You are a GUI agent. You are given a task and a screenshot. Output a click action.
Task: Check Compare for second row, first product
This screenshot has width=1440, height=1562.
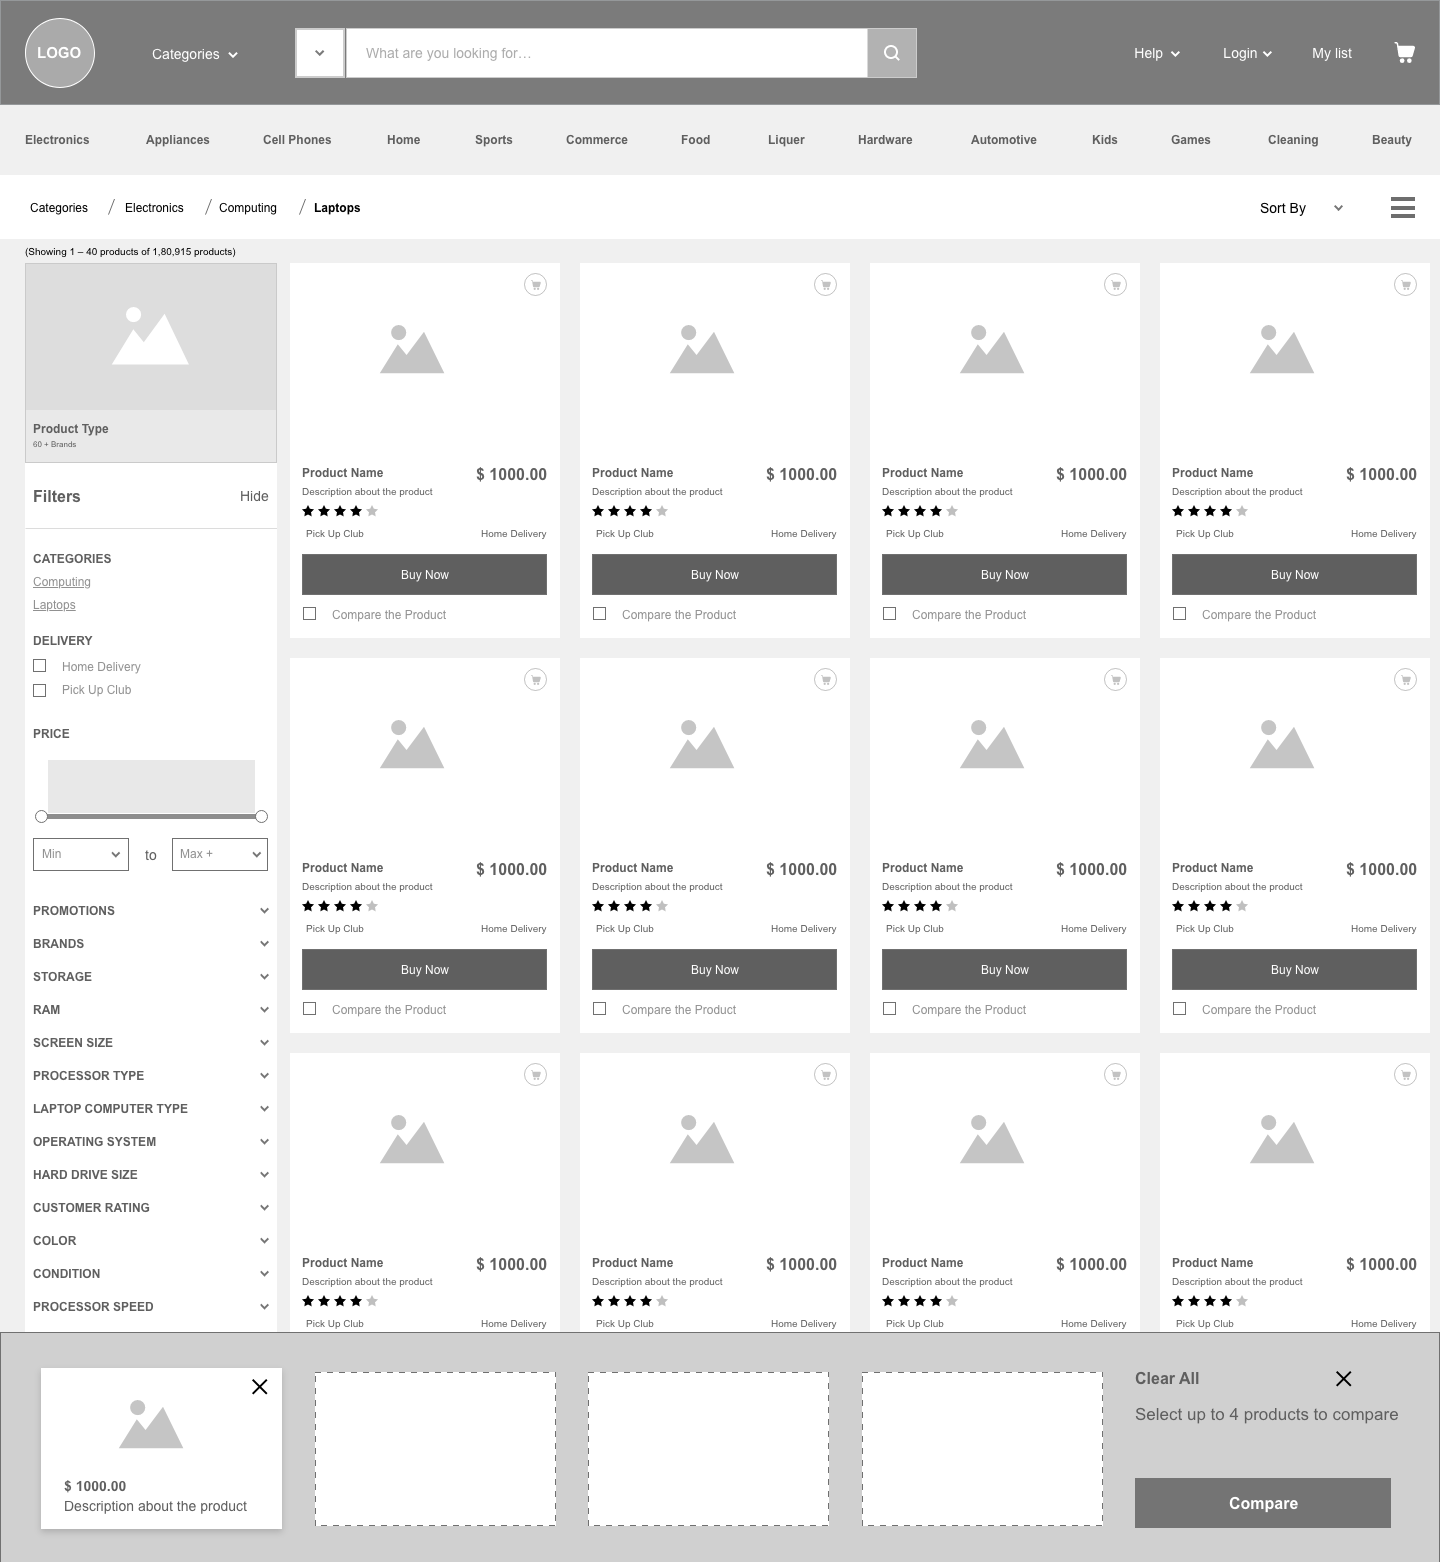[x=310, y=1009]
